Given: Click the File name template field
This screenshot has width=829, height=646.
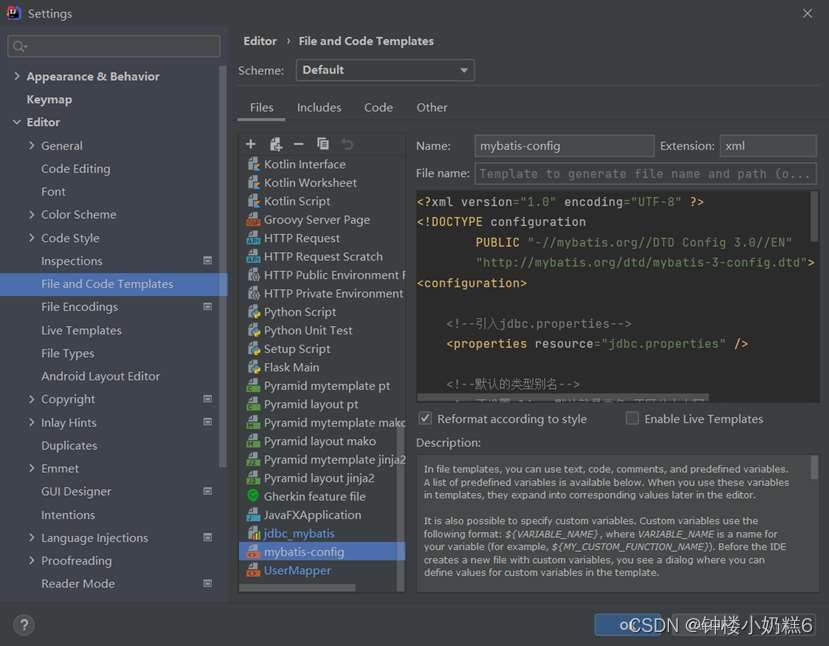Looking at the screenshot, I should pos(646,174).
